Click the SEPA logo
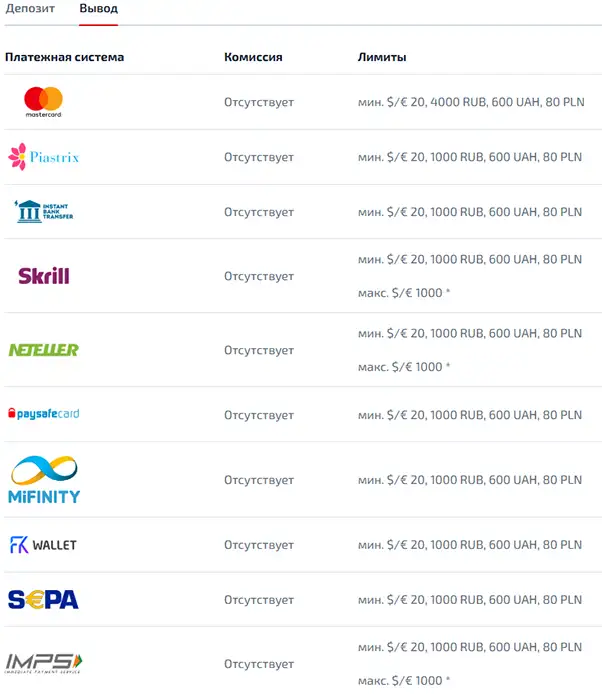 pos(43,600)
